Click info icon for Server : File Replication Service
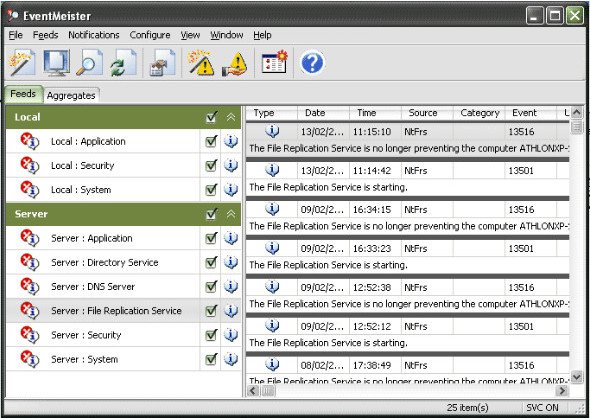The image size is (590, 418). pyautogui.click(x=231, y=310)
